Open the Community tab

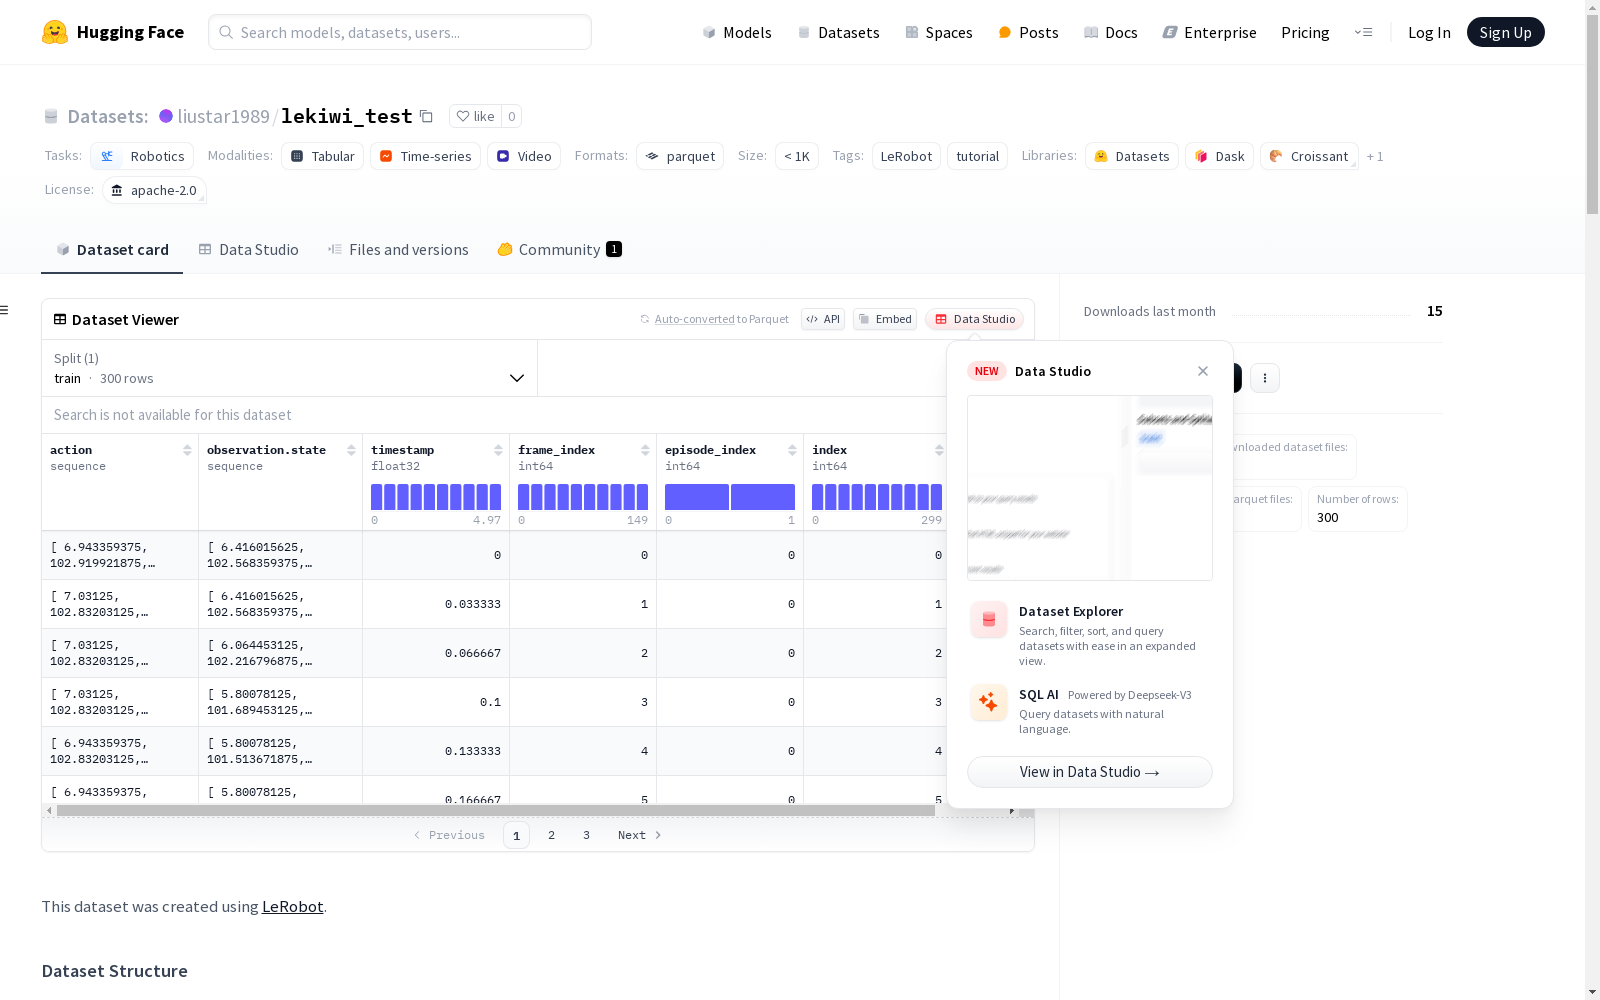tap(559, 250)
